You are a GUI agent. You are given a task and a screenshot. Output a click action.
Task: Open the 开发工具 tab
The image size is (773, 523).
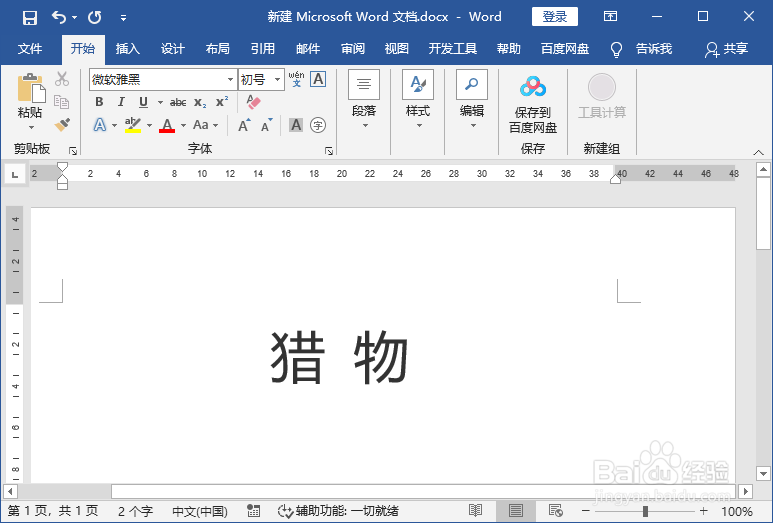click(x=453, y=49)
